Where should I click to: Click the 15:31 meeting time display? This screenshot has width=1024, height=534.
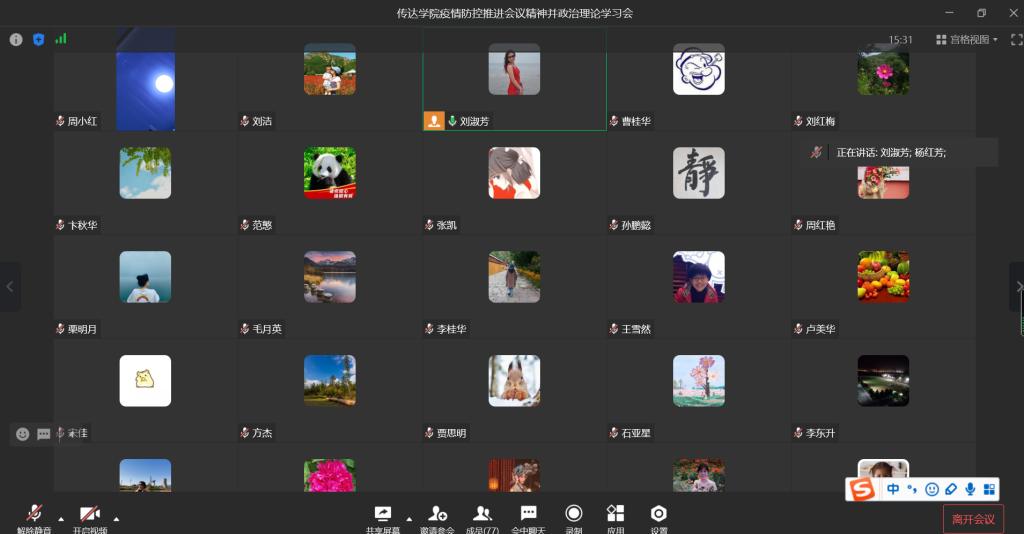pos(901,40)
